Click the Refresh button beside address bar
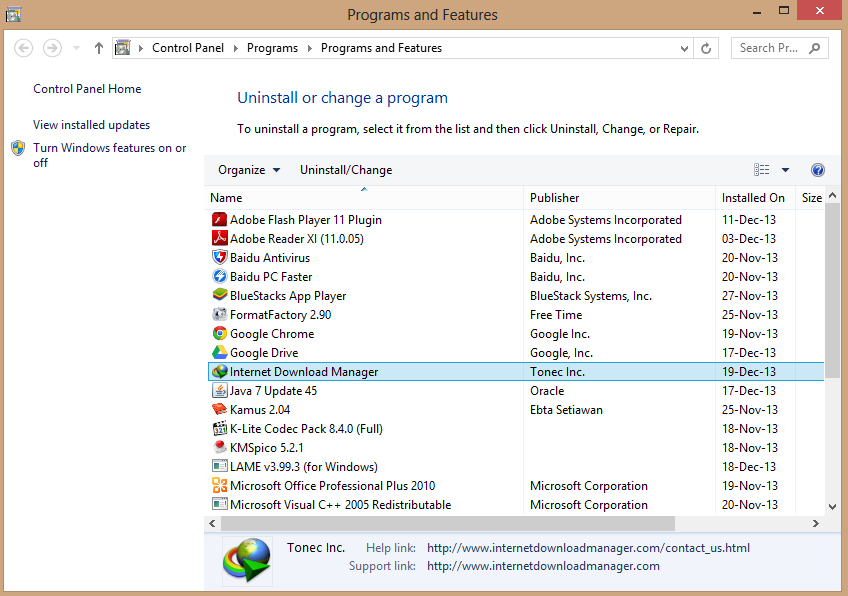Image resolution: width=848 pixels, height=596 pixels. pos(706,48)
